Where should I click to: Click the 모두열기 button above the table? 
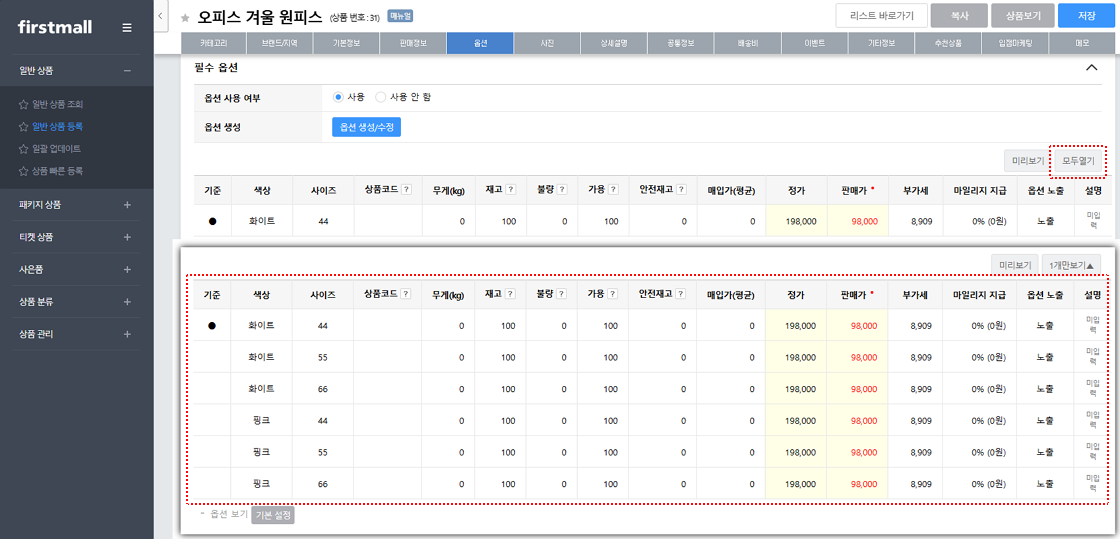[x=1078, y=160]
